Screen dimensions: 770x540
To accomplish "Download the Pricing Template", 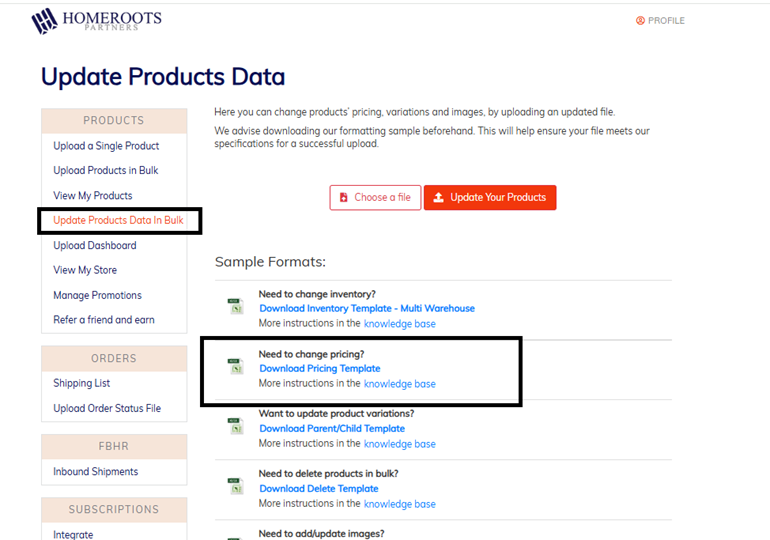I will point(319,369).
